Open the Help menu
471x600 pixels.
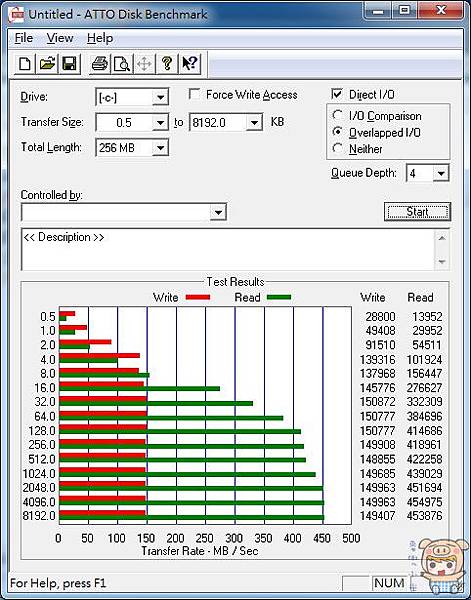[x=100, y=38]
